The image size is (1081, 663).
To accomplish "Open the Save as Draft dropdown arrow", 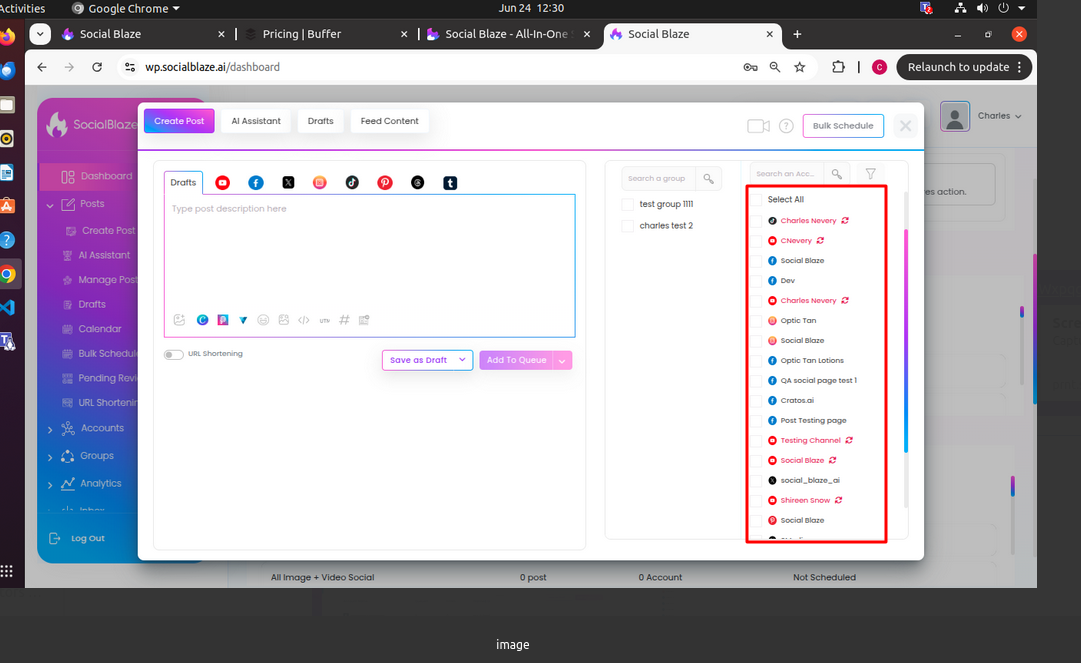I will (x=463, y=360).
